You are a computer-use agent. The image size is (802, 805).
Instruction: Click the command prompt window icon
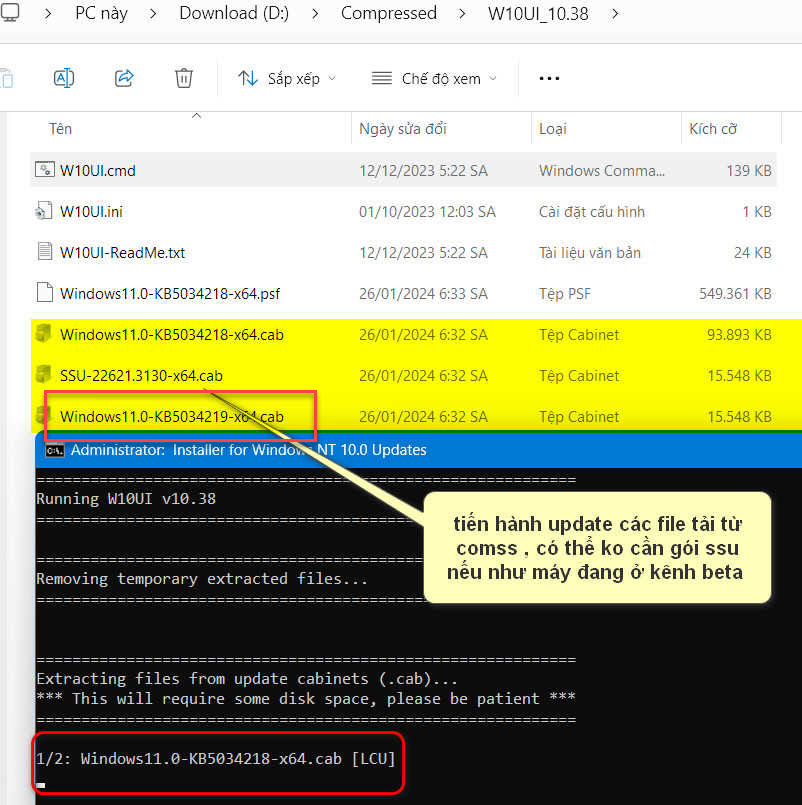[x=54, y=450]
